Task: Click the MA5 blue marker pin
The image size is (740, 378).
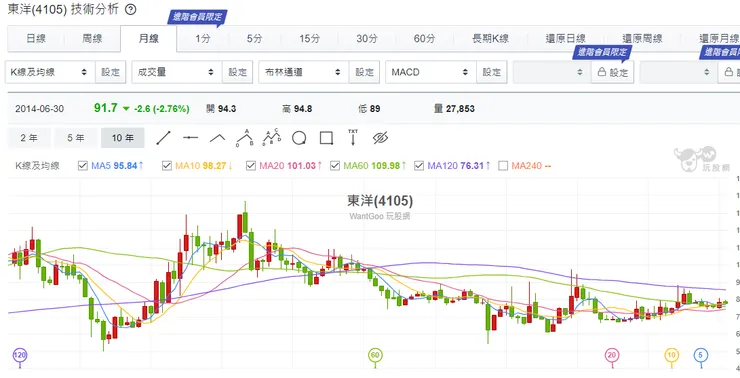Action: click(701, 356)
